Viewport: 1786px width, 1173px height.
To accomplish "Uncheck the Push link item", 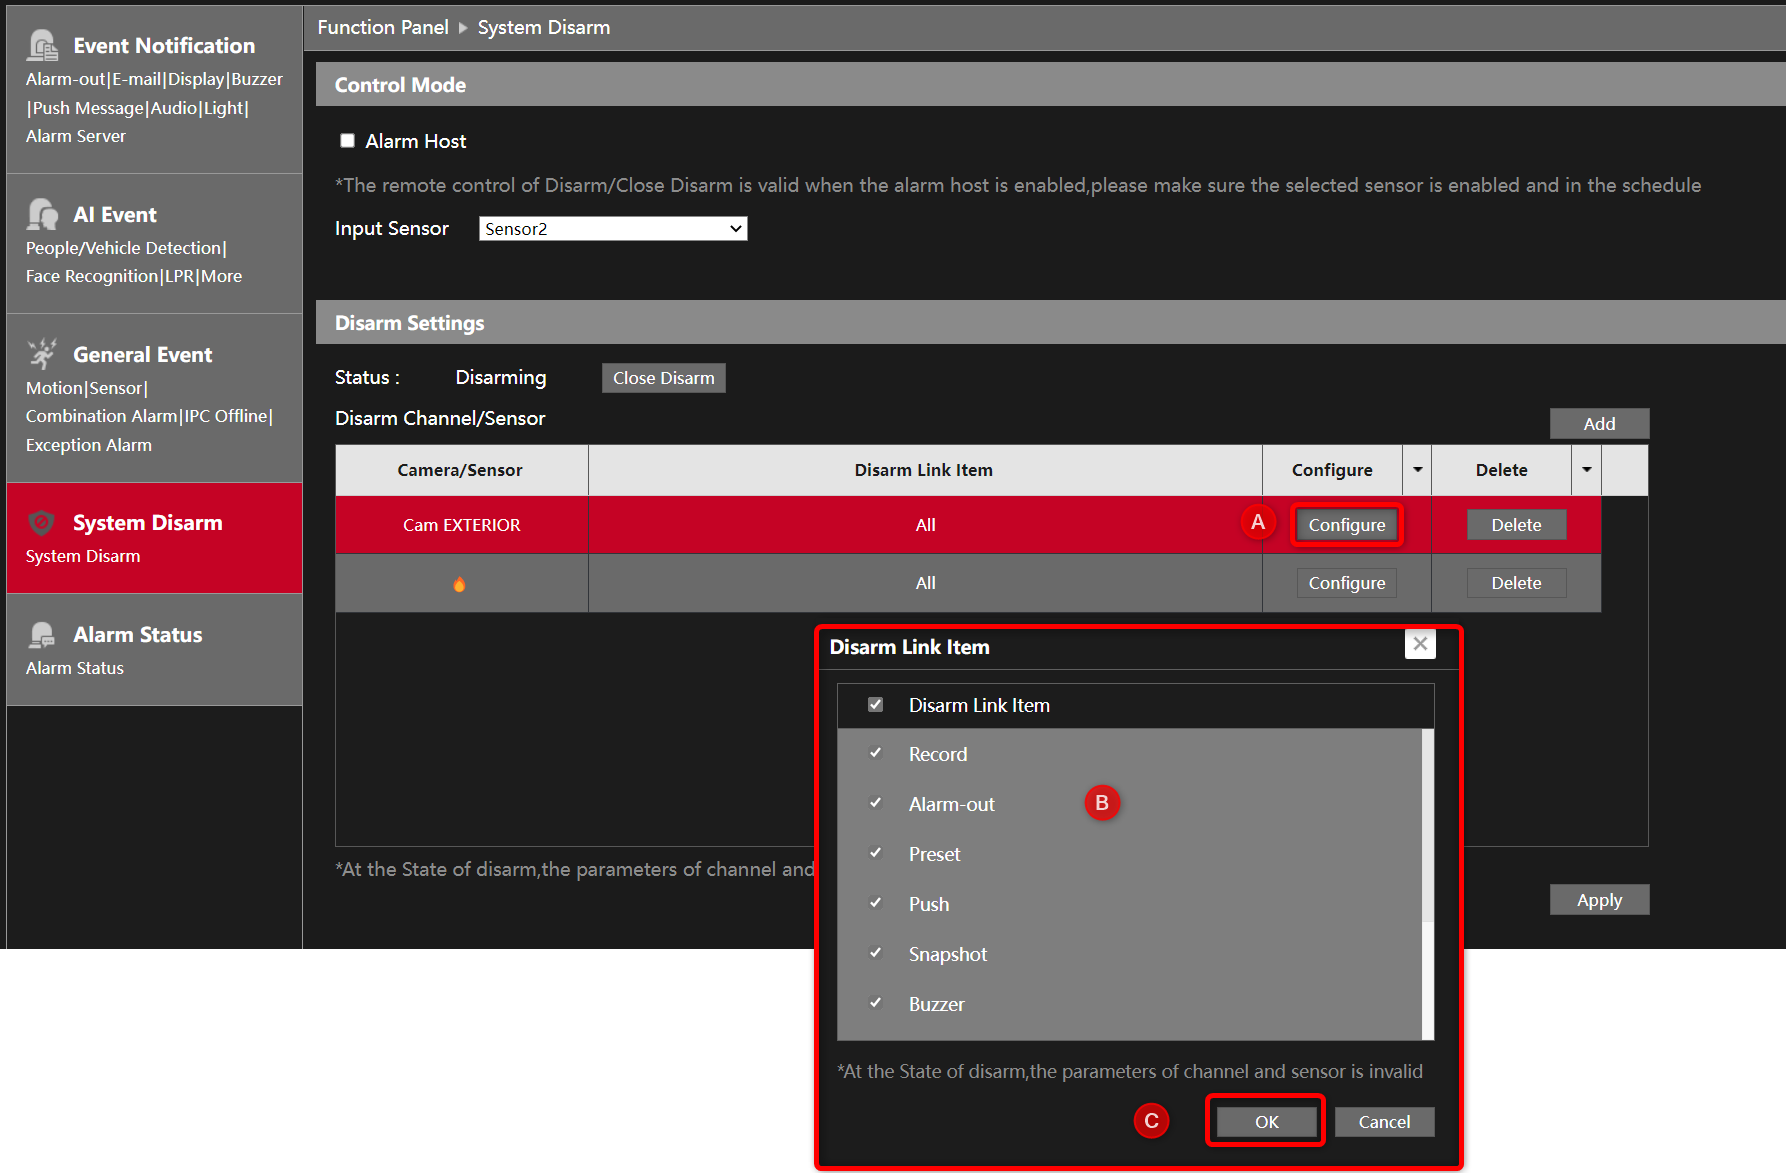I will click(x=875, y=903).
